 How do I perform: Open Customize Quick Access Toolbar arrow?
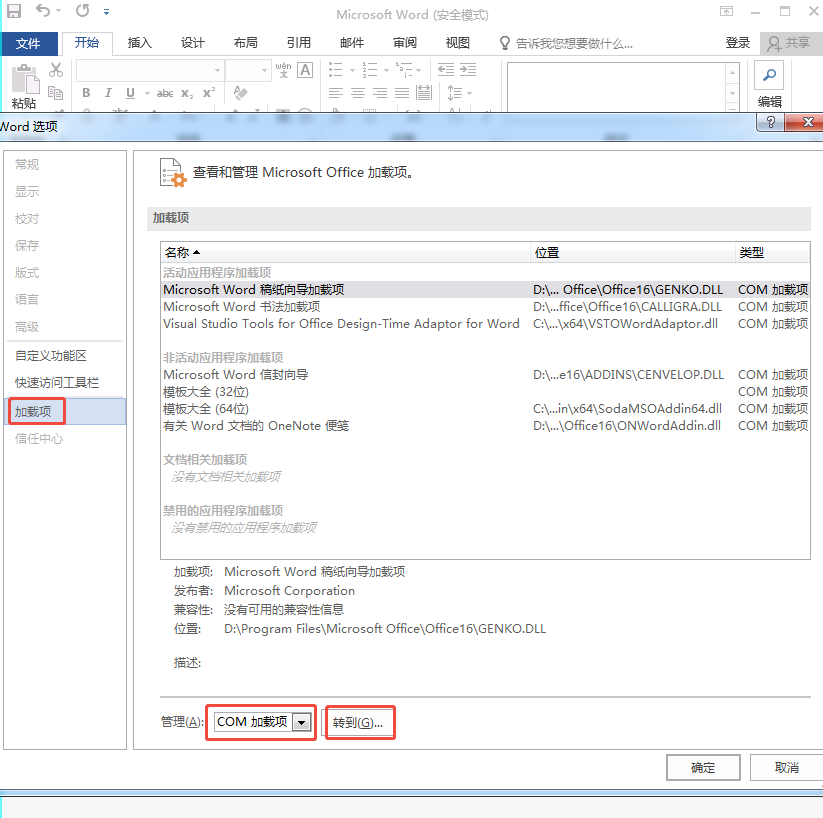pyautogui.click(x=107, y=12)
